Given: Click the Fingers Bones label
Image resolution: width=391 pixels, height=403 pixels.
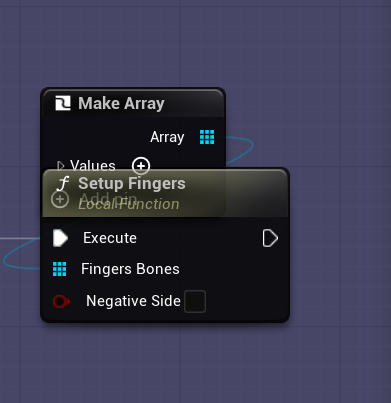Looking at the screenshot, I should (x=130, y=269).
